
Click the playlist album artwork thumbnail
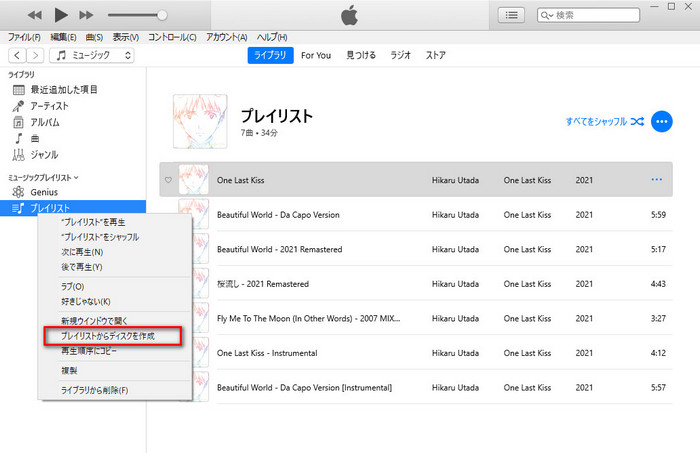click(x=200, y=121)
